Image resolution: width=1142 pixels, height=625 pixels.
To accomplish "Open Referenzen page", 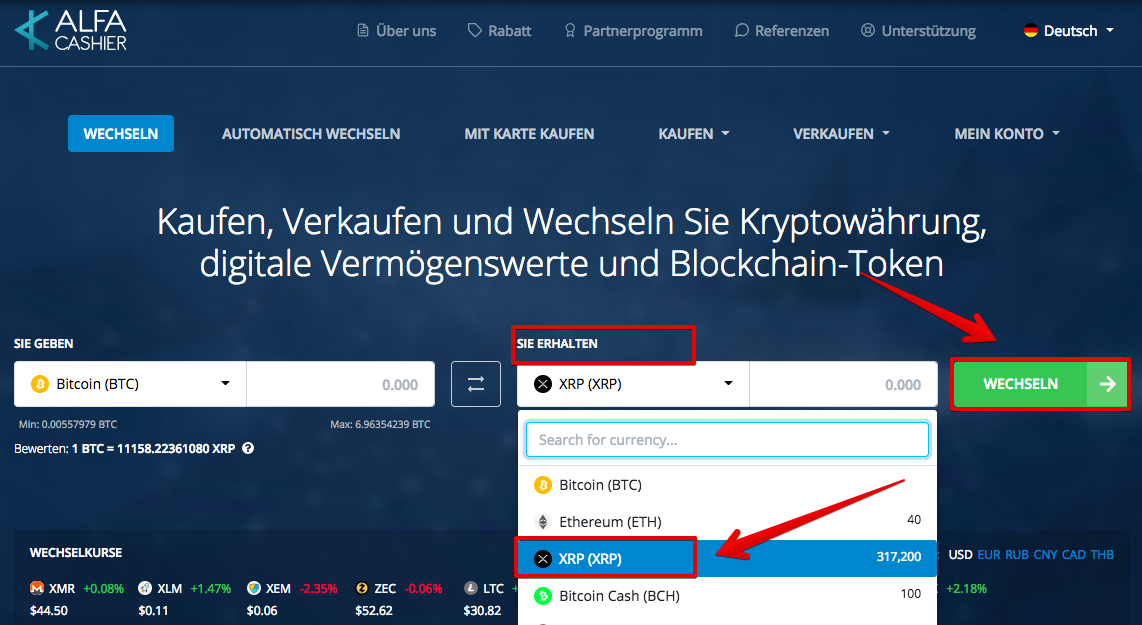I will [x=782, y=31].
